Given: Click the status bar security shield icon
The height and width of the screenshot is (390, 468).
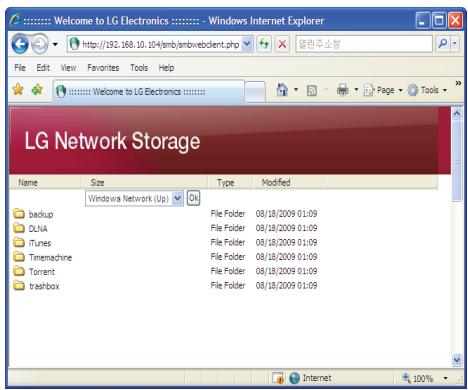Looking at the screenshot, I should coord(278,378).
